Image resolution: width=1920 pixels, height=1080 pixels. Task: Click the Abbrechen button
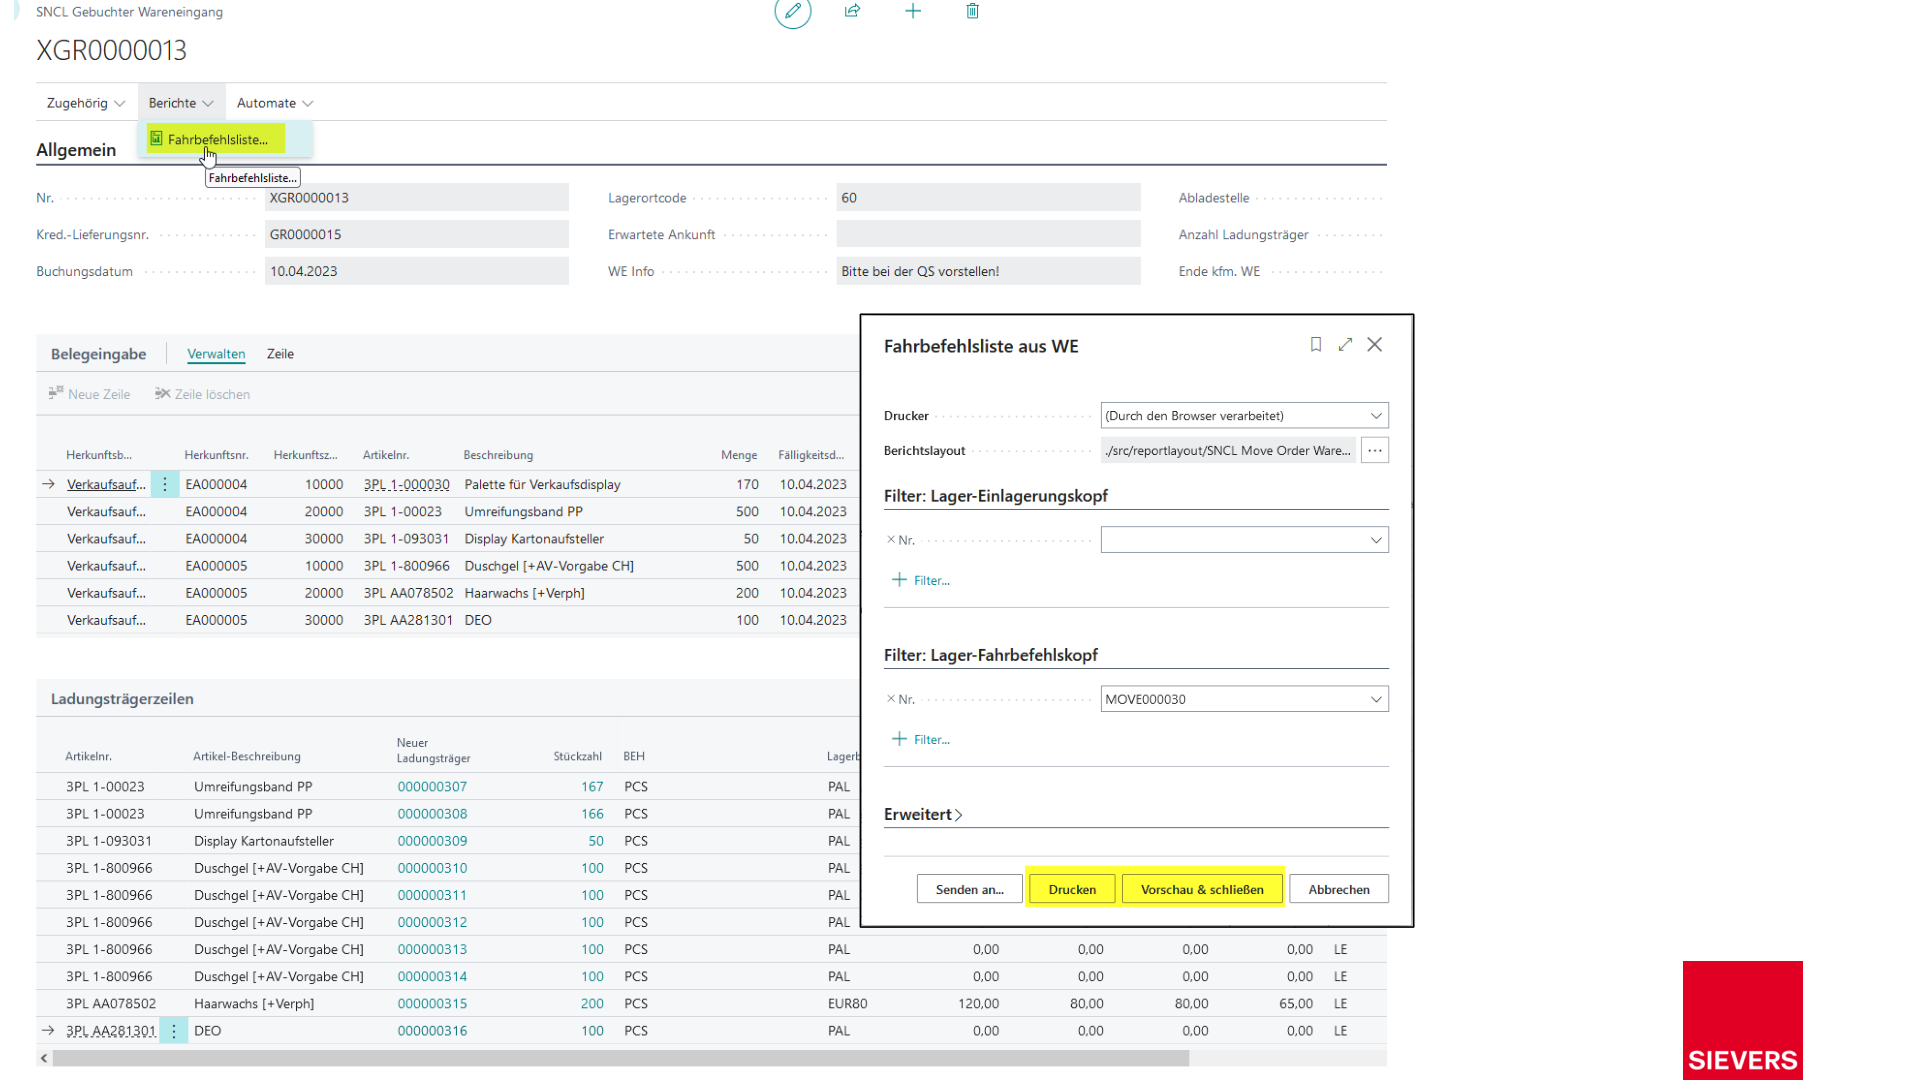(x=1339, y=890)
